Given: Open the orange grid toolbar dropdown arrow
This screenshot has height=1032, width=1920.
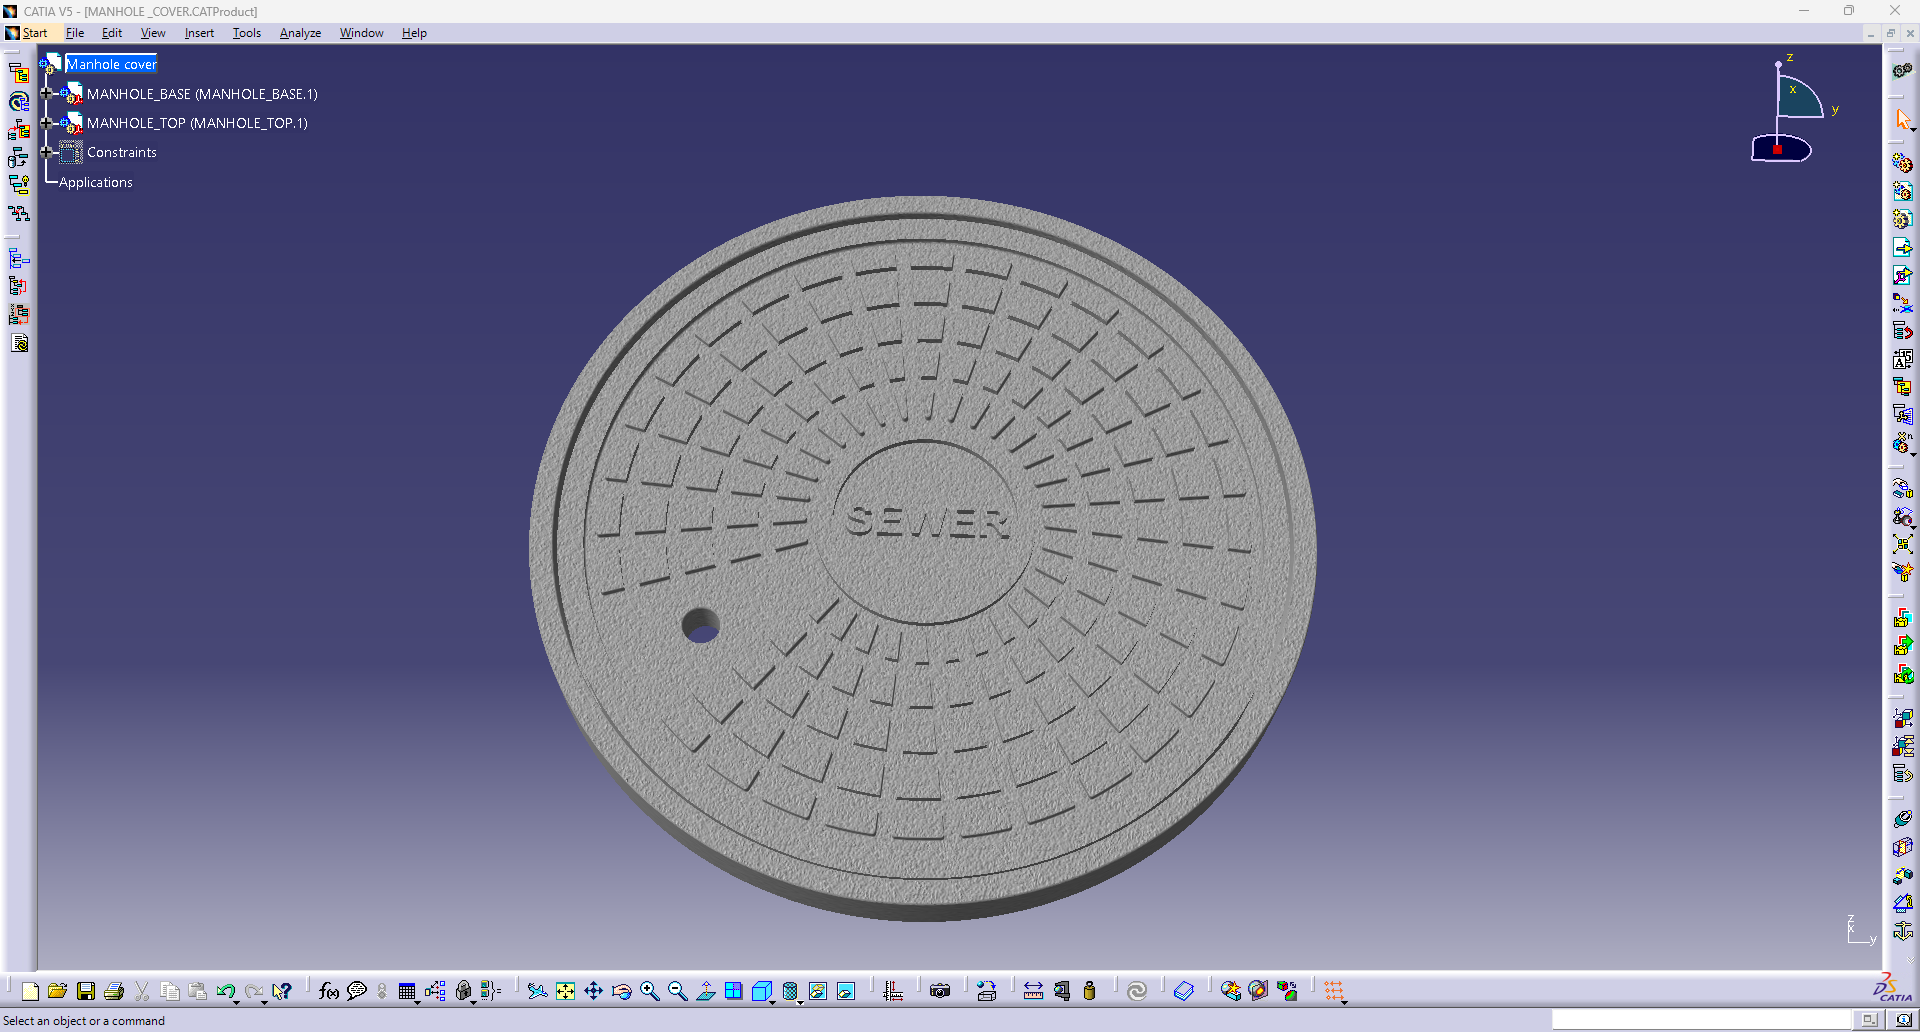Looking at the screenshot, I should (1345, 1001).
